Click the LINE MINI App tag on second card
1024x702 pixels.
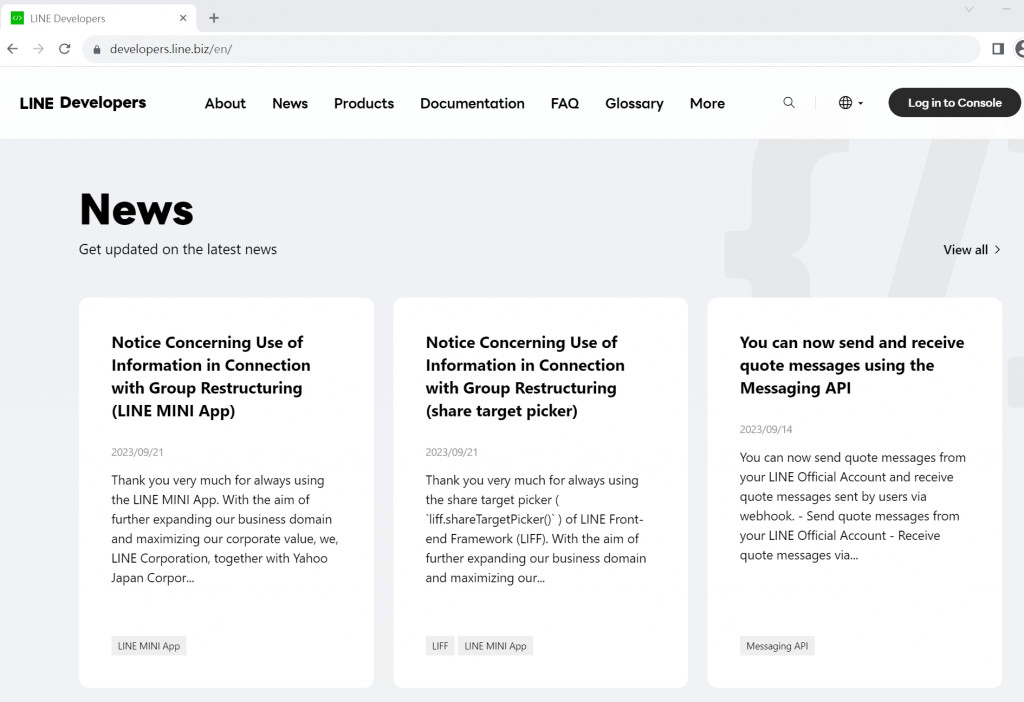pos(495,646)
